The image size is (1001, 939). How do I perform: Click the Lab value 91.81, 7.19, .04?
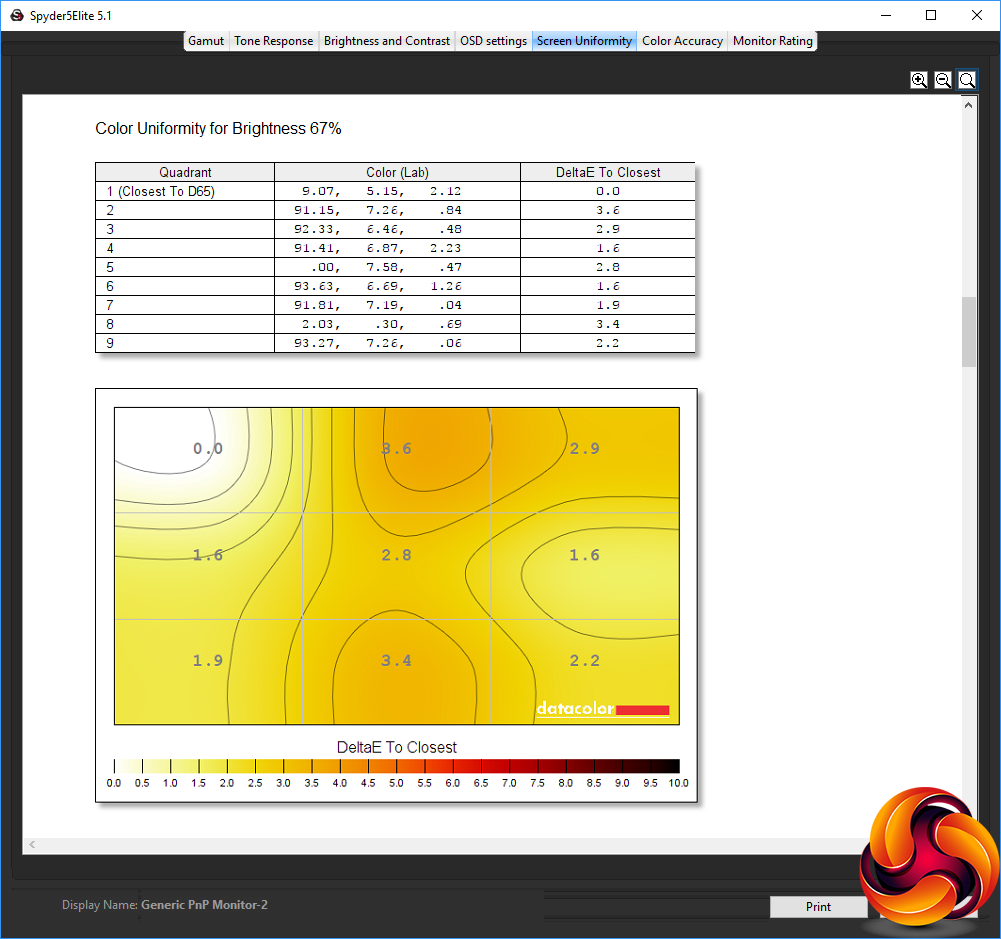click(378, 305)
